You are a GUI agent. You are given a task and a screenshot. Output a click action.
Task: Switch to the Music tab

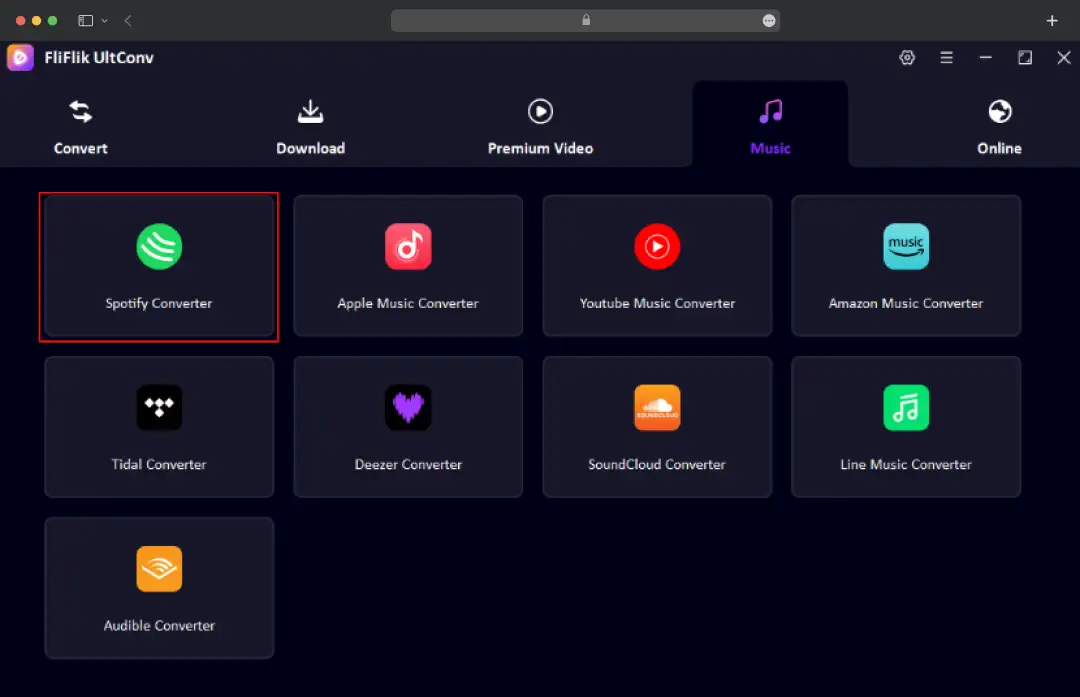pyautogui.click(x=770, y=124)
